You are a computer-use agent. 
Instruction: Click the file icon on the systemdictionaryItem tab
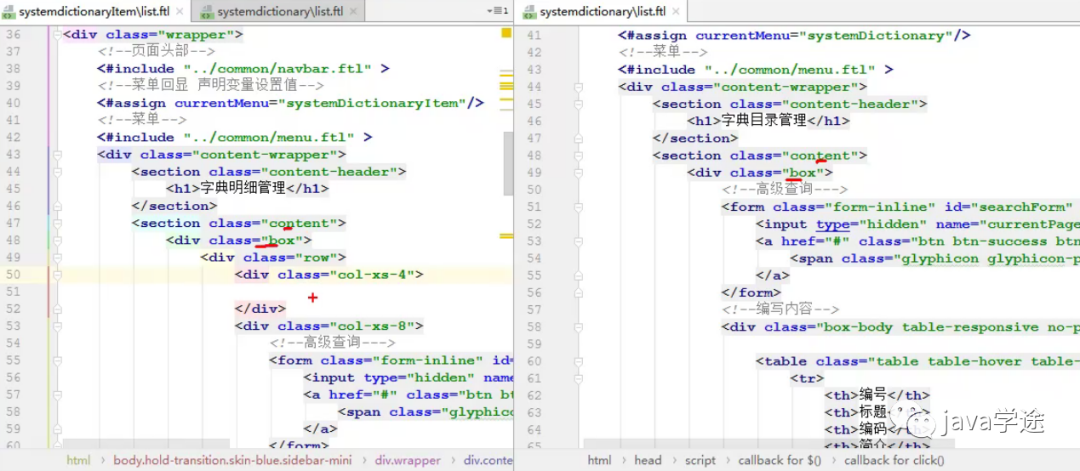(9, 12)
